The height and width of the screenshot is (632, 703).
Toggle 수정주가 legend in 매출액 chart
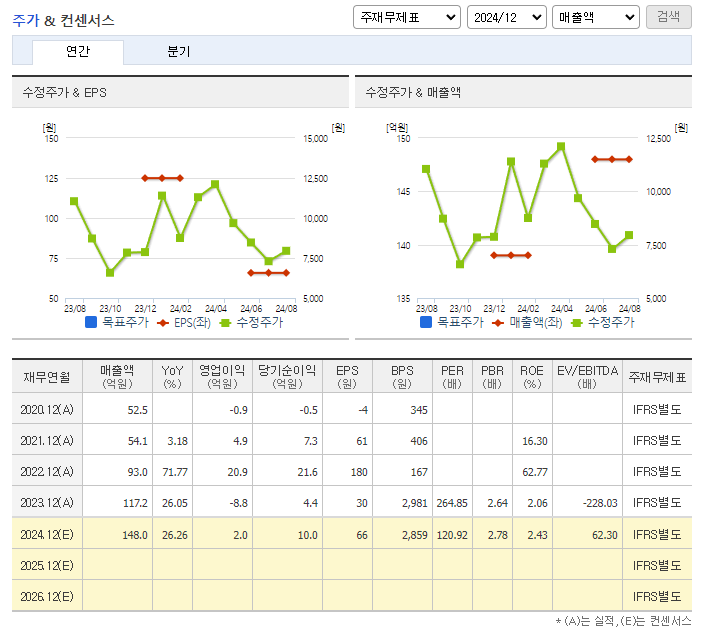(603, 322)
